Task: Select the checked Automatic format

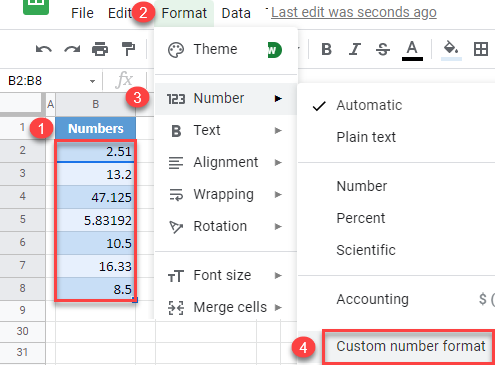Action: 396,105
